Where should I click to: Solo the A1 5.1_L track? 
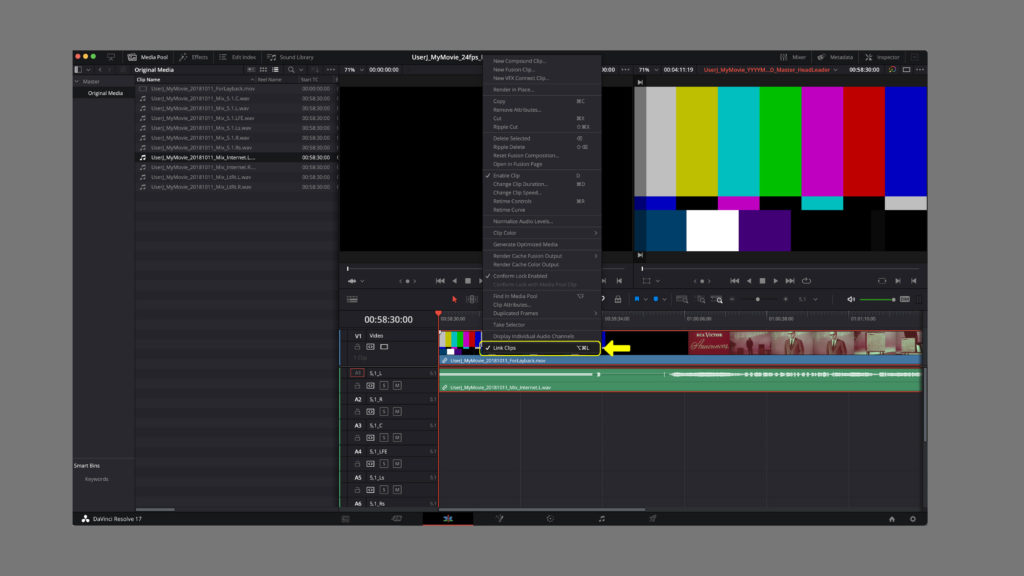384,386
